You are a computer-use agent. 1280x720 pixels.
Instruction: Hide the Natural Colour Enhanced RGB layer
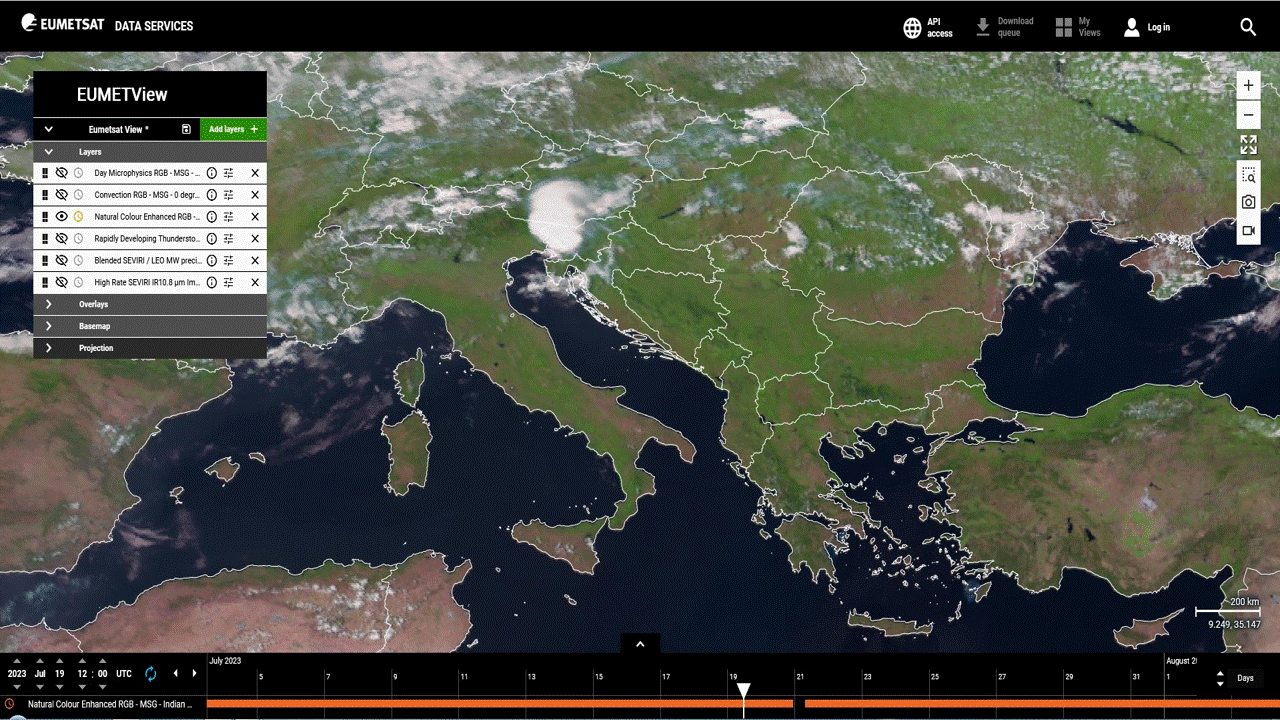pyautogui.click(x=61, y=217)
